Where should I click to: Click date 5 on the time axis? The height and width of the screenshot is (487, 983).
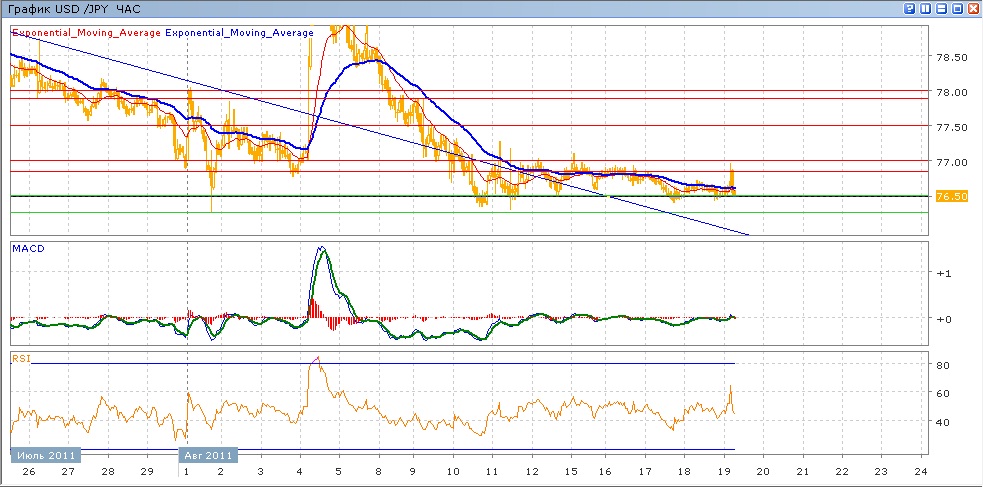click(x=338, y=470)
